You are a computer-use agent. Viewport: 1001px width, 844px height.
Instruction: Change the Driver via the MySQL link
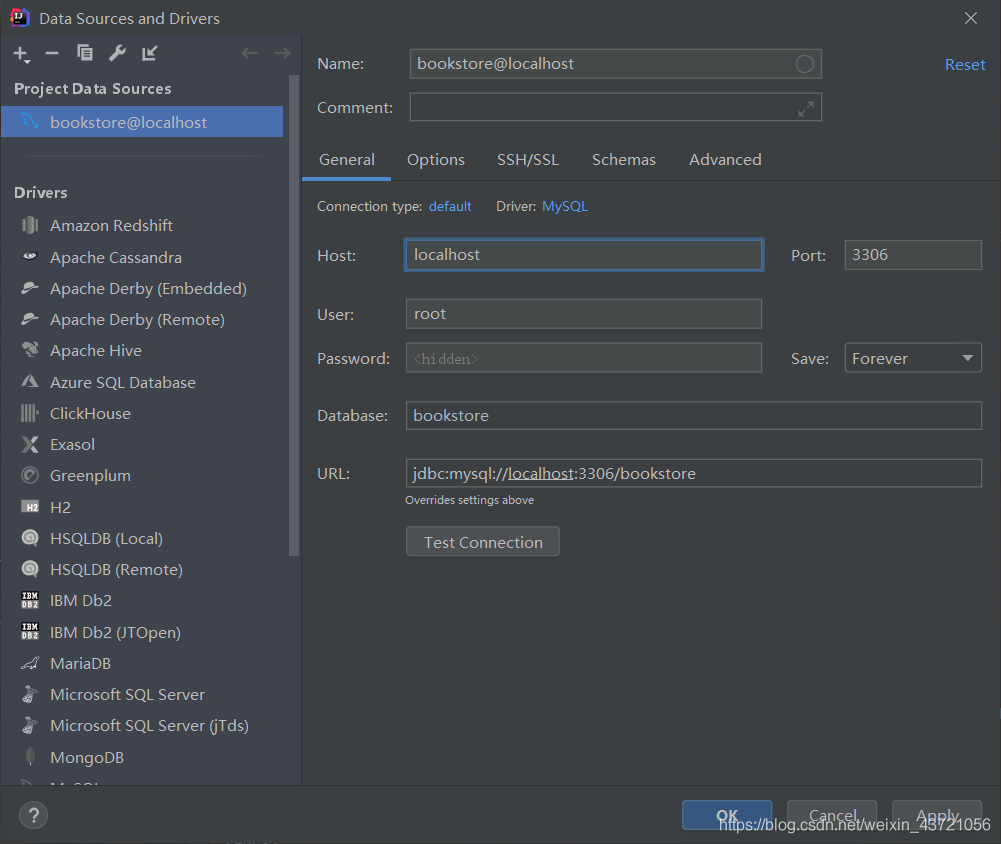565,206
